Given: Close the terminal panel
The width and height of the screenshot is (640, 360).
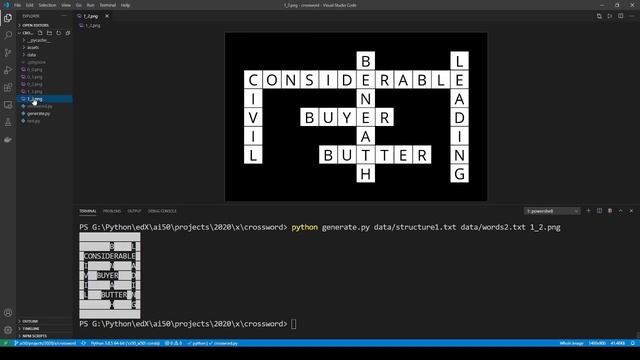Looking at the screenshot, I should pyautogui.click(x=631, y=211).
